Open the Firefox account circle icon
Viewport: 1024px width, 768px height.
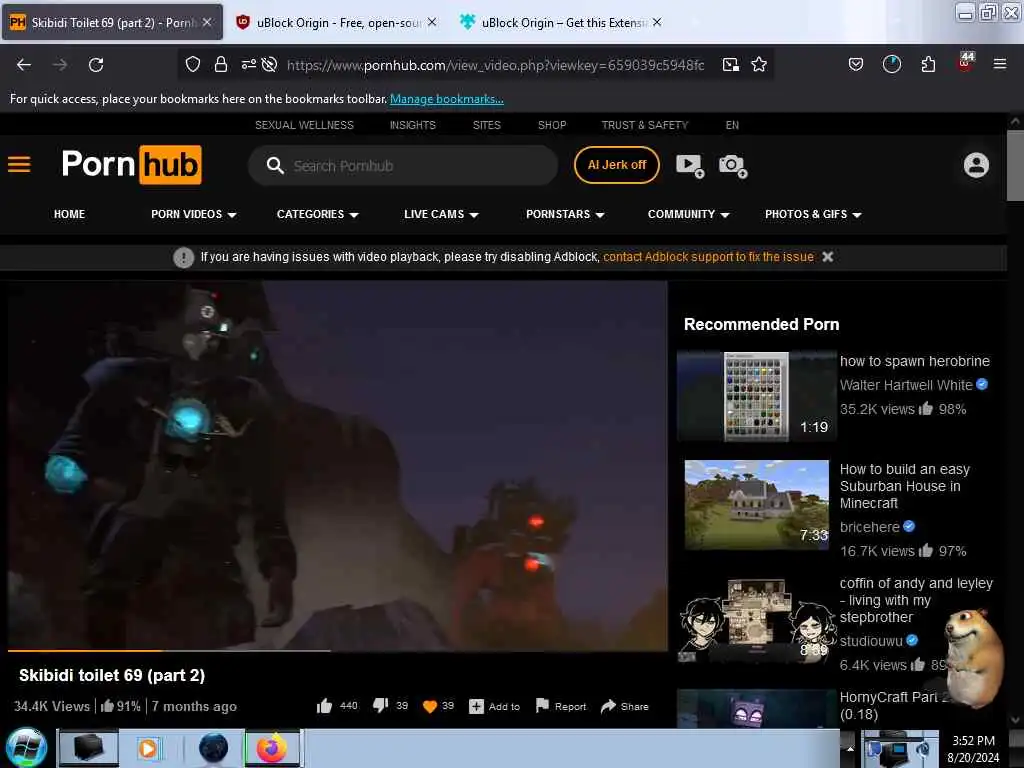point(891,64)
